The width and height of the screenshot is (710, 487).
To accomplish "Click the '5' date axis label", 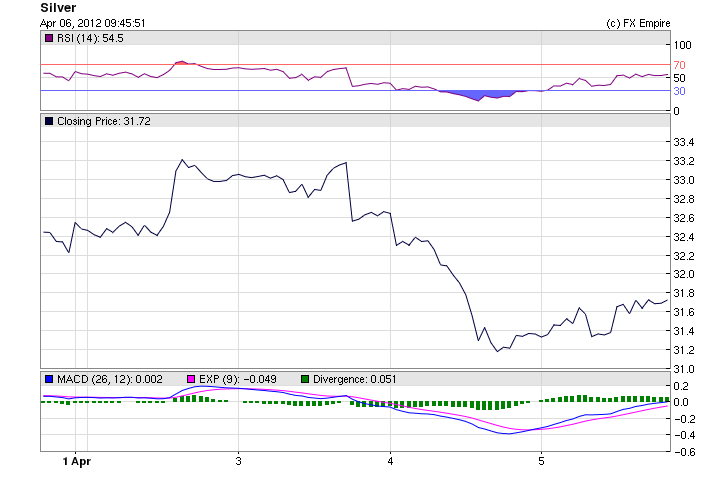I will coord(541,462).
